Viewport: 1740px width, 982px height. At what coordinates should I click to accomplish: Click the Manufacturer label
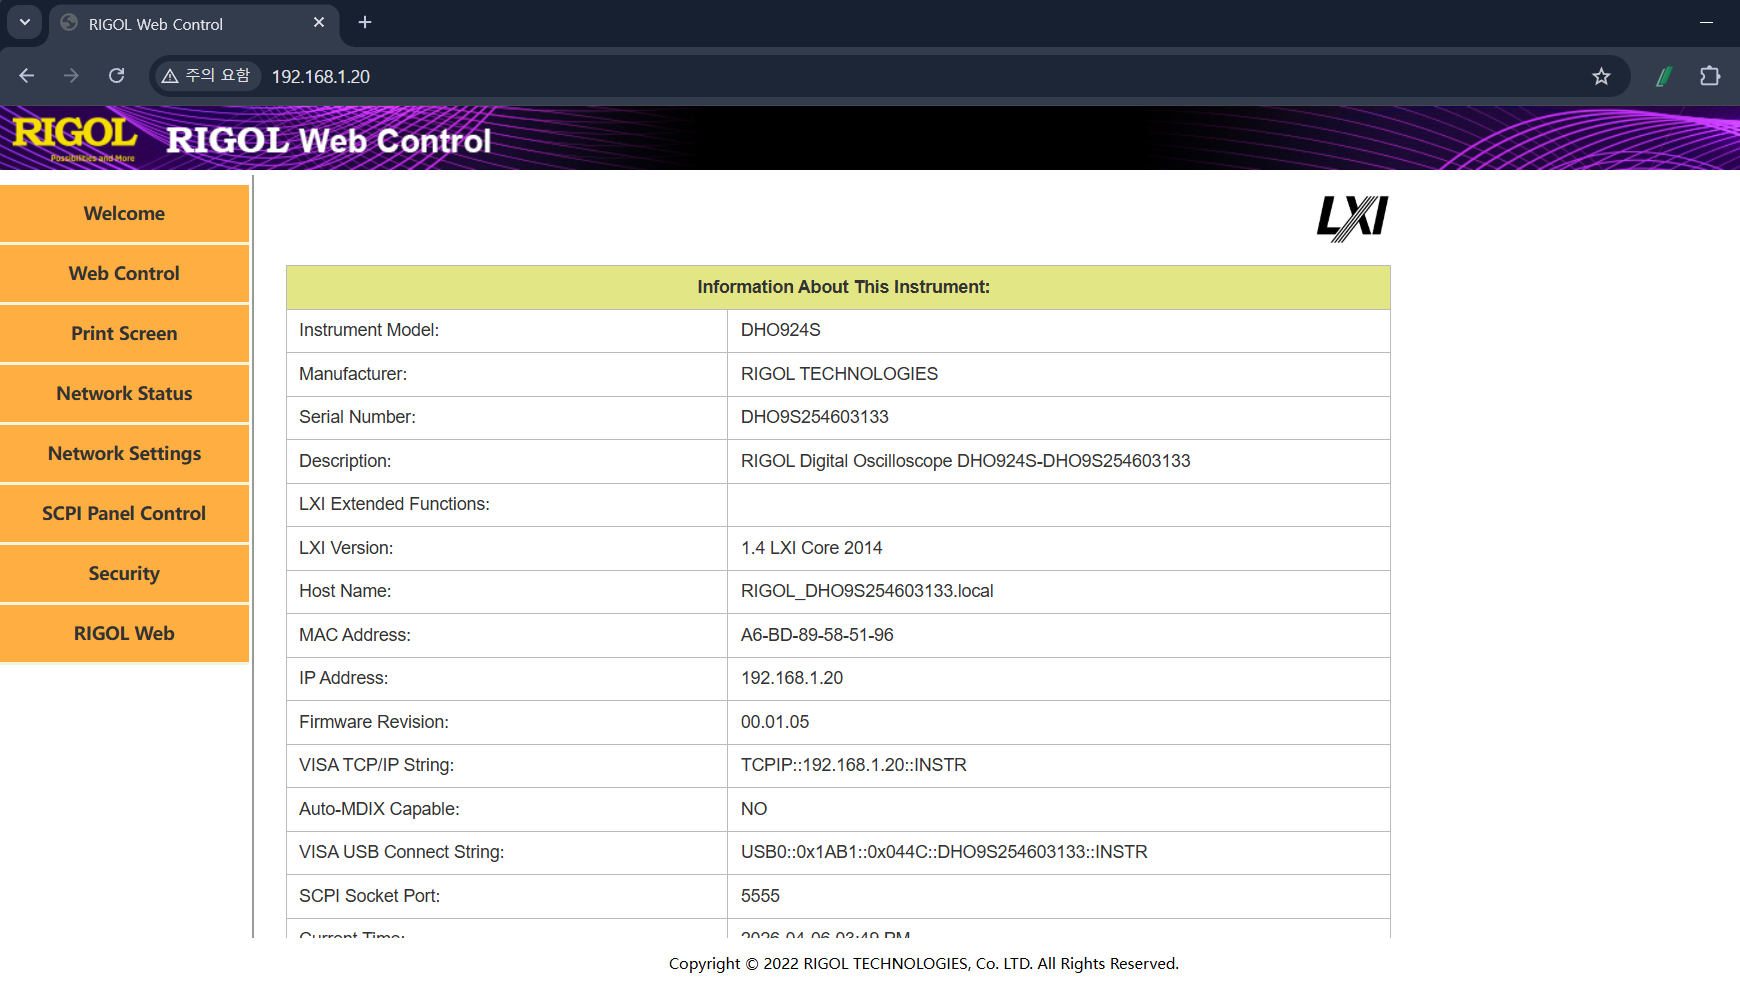tap(353, 374)
